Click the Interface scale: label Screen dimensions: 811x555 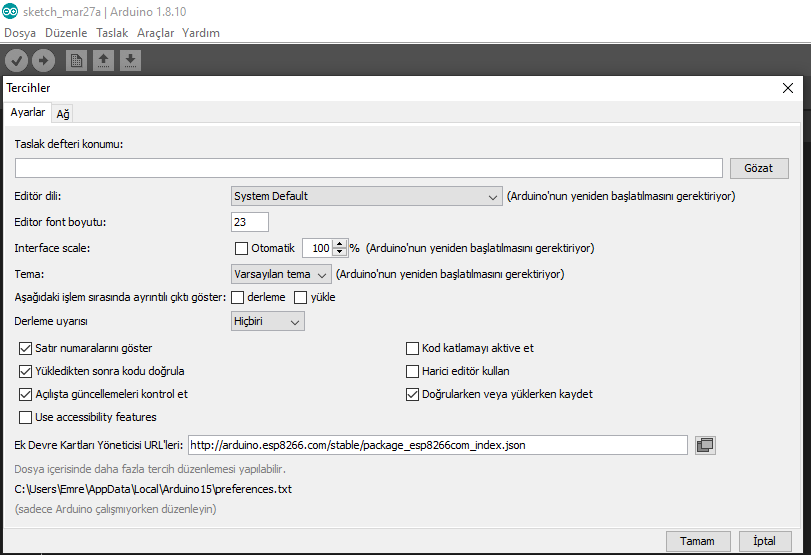tap(52, 248)
